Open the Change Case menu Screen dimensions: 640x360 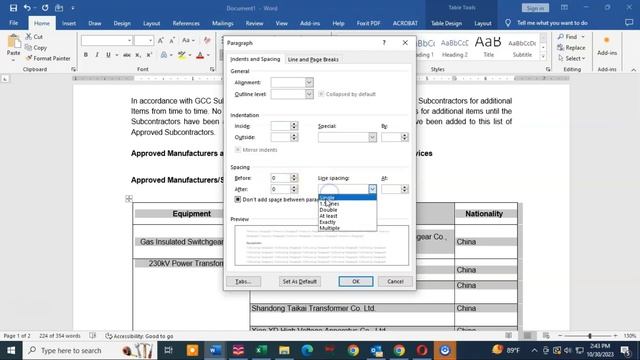(188, 40)
